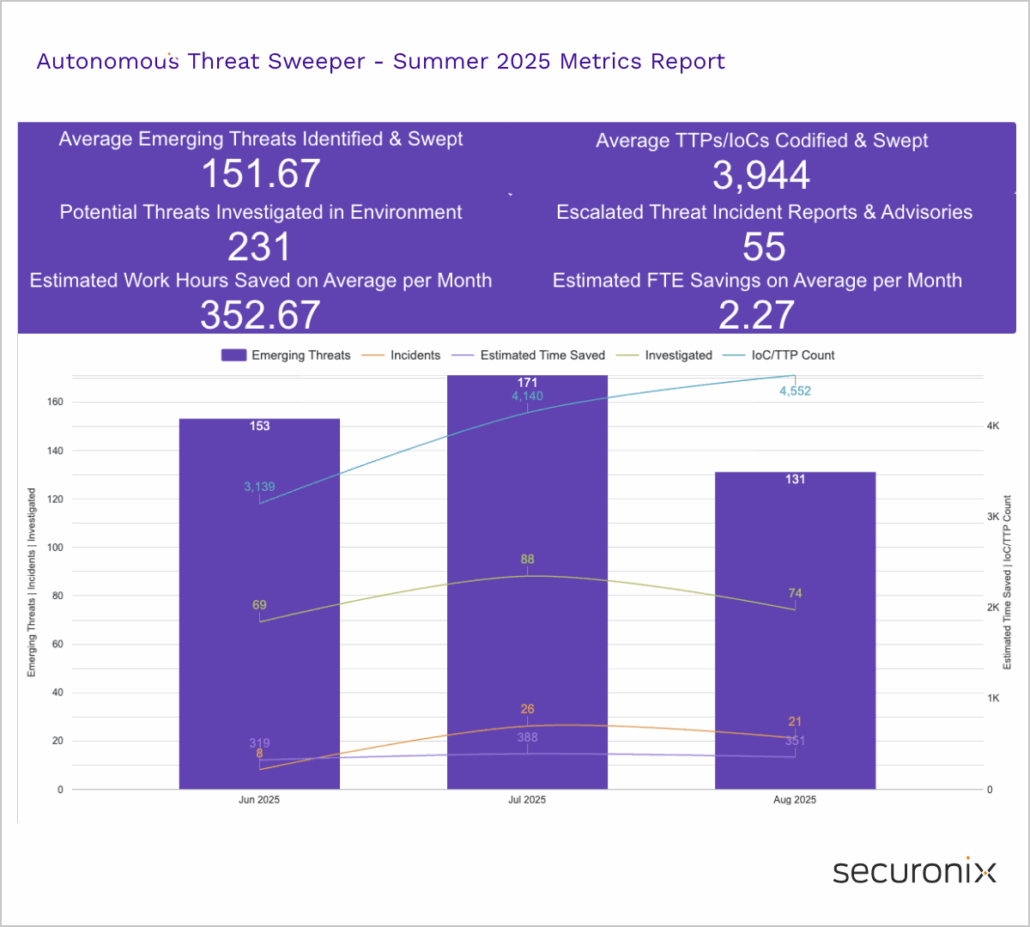The width and height of the screenshot is (1030, 927).
Task: Click the 2.27 Estimated FTE Savings value
Action: (x=757, y=315)
